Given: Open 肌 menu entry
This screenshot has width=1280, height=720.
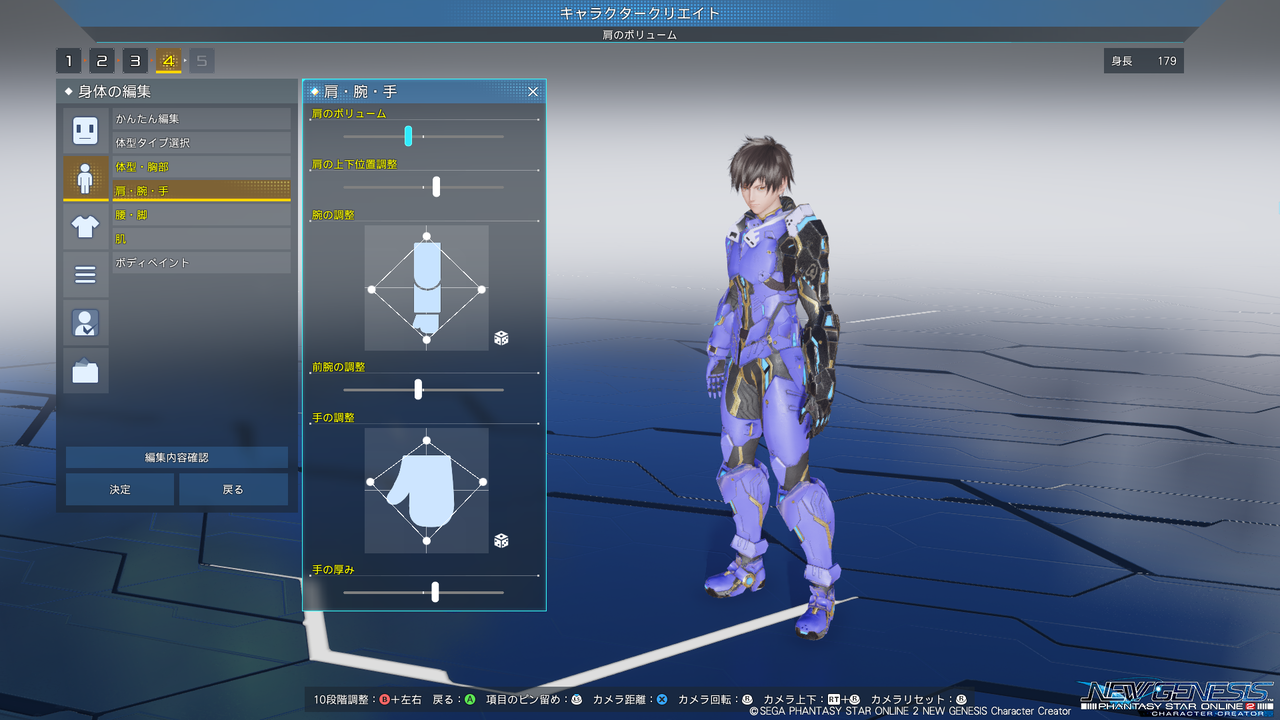Looking at the screenshot, I should [202, 239].
